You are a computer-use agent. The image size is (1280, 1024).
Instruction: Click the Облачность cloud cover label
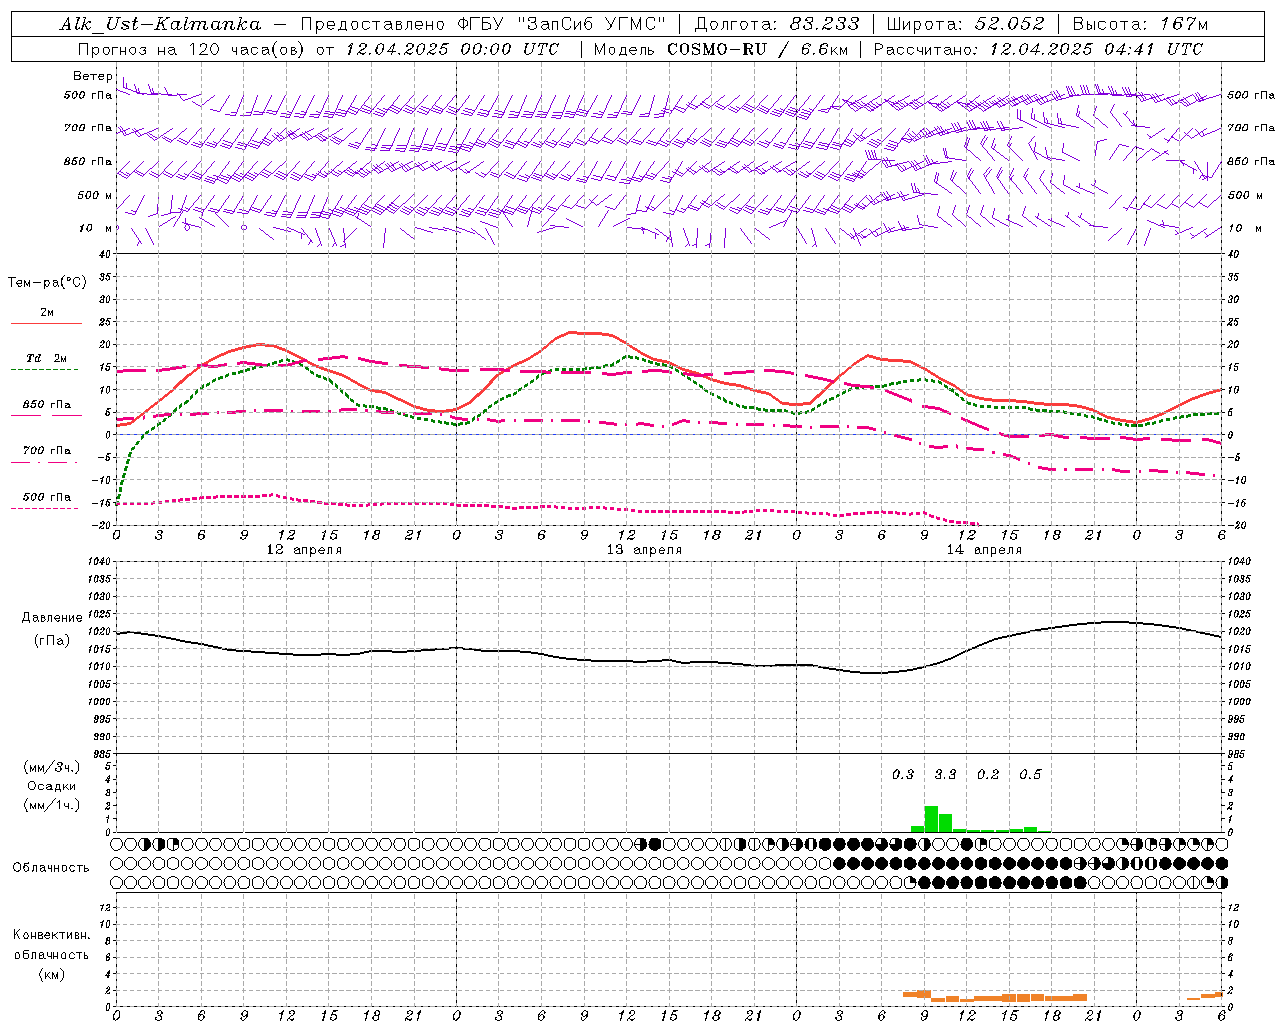51,867
